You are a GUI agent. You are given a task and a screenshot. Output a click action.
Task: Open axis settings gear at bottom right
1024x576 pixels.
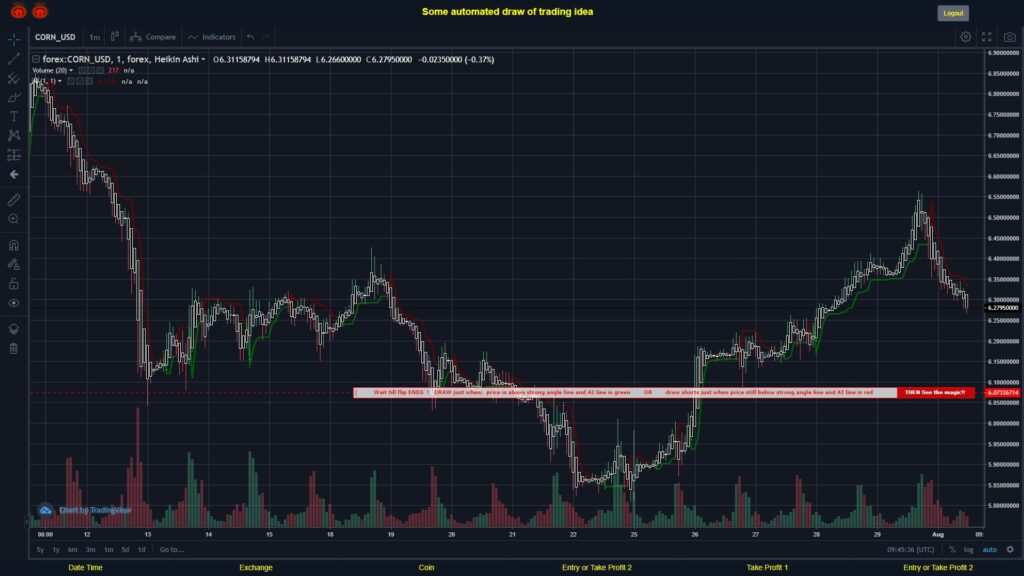(x=1010, y=550)
